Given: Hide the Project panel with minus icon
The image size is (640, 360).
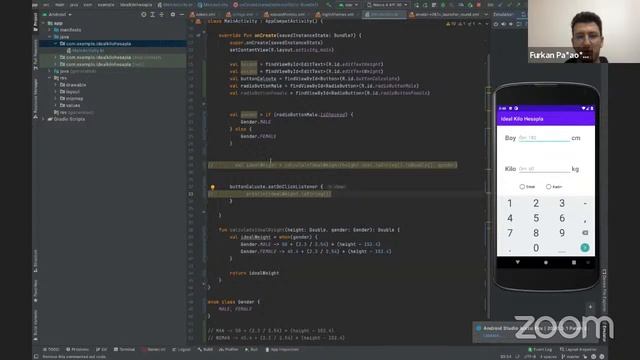Looking at the screenshot, I should pyautogui.click(x=182, y=14).
